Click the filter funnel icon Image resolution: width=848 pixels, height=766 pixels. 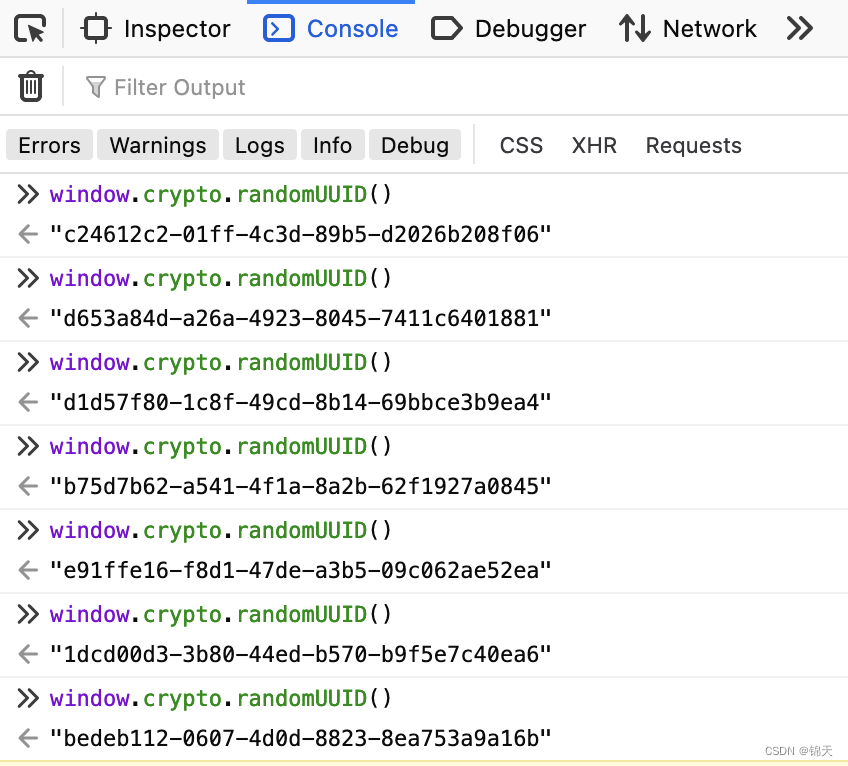point(95,87)
